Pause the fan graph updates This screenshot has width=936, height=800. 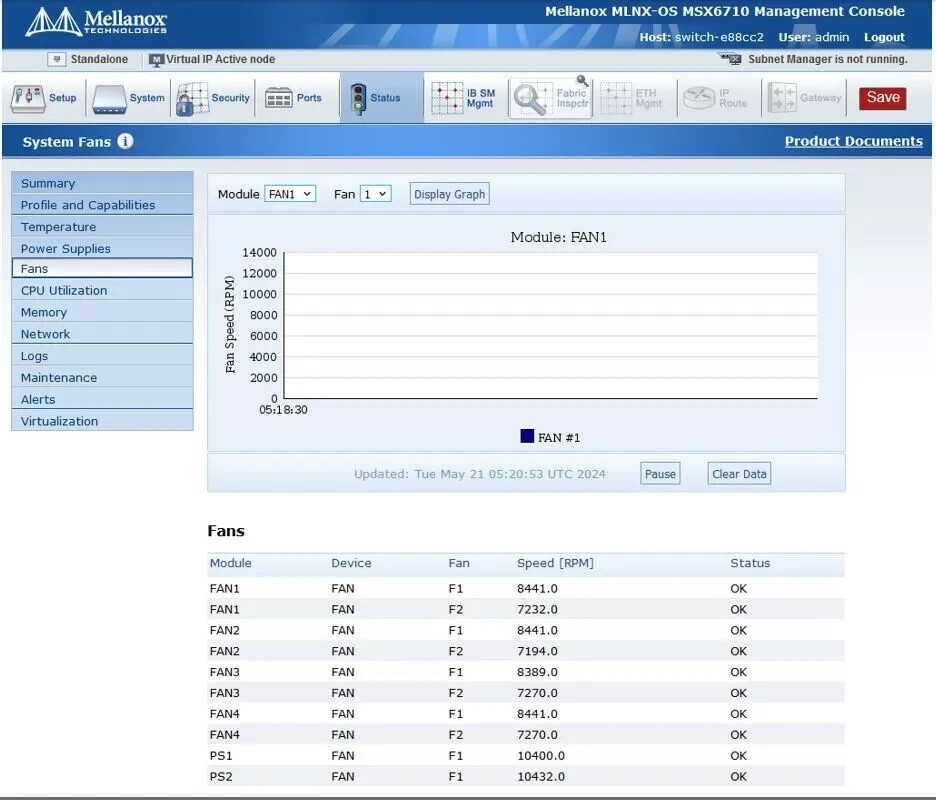point(660,474)
